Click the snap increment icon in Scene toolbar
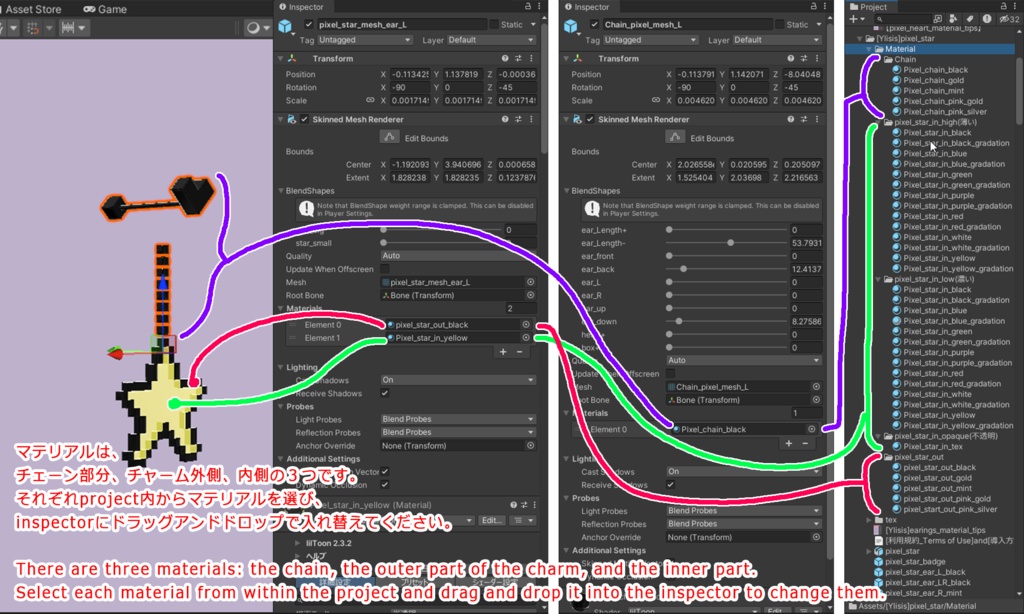Image resolution: width=1024 pixels, height=614 pixels. tap(67, 28)
